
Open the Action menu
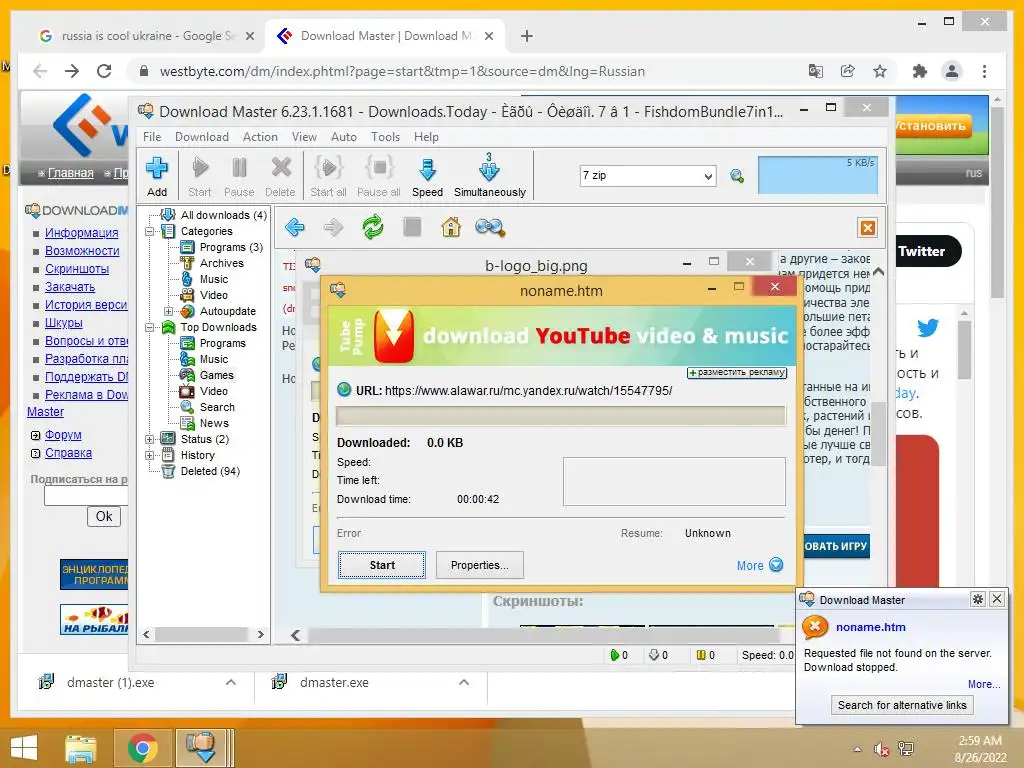260,137
